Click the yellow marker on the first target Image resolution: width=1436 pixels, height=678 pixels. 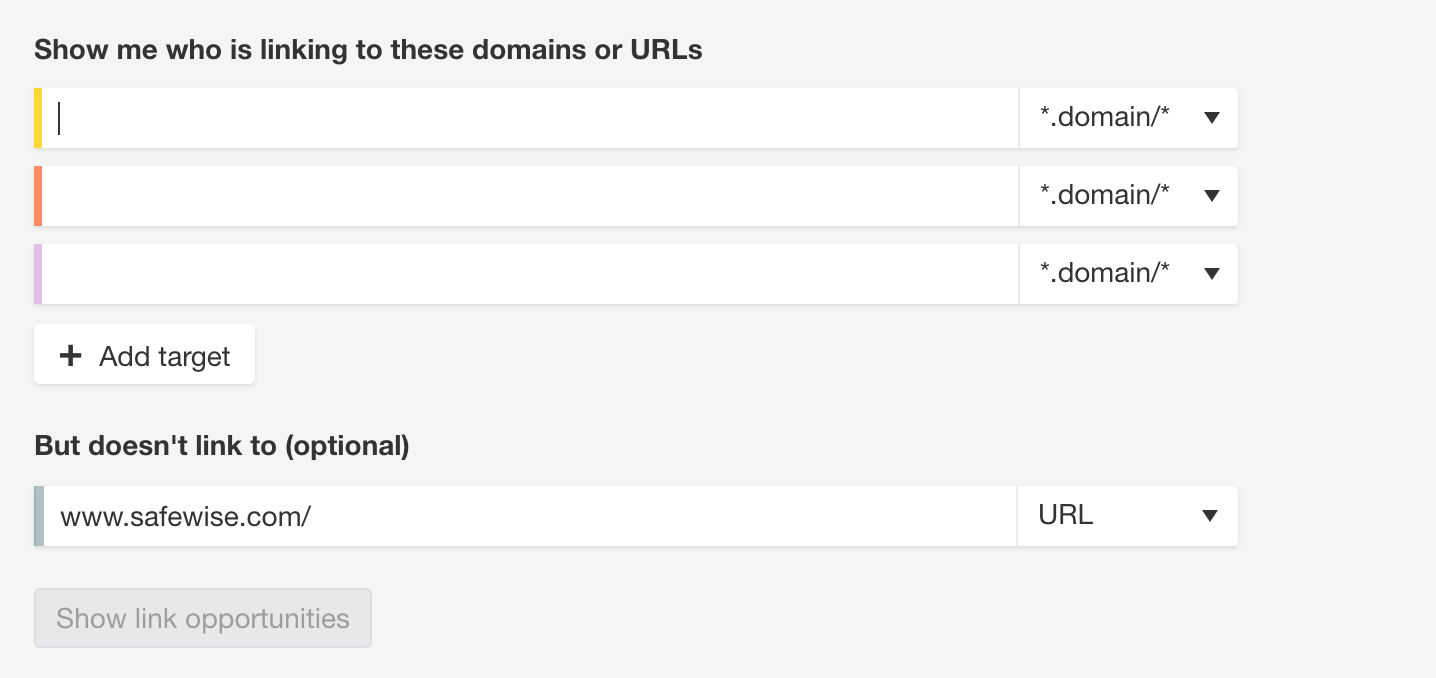tap(38, 118)
